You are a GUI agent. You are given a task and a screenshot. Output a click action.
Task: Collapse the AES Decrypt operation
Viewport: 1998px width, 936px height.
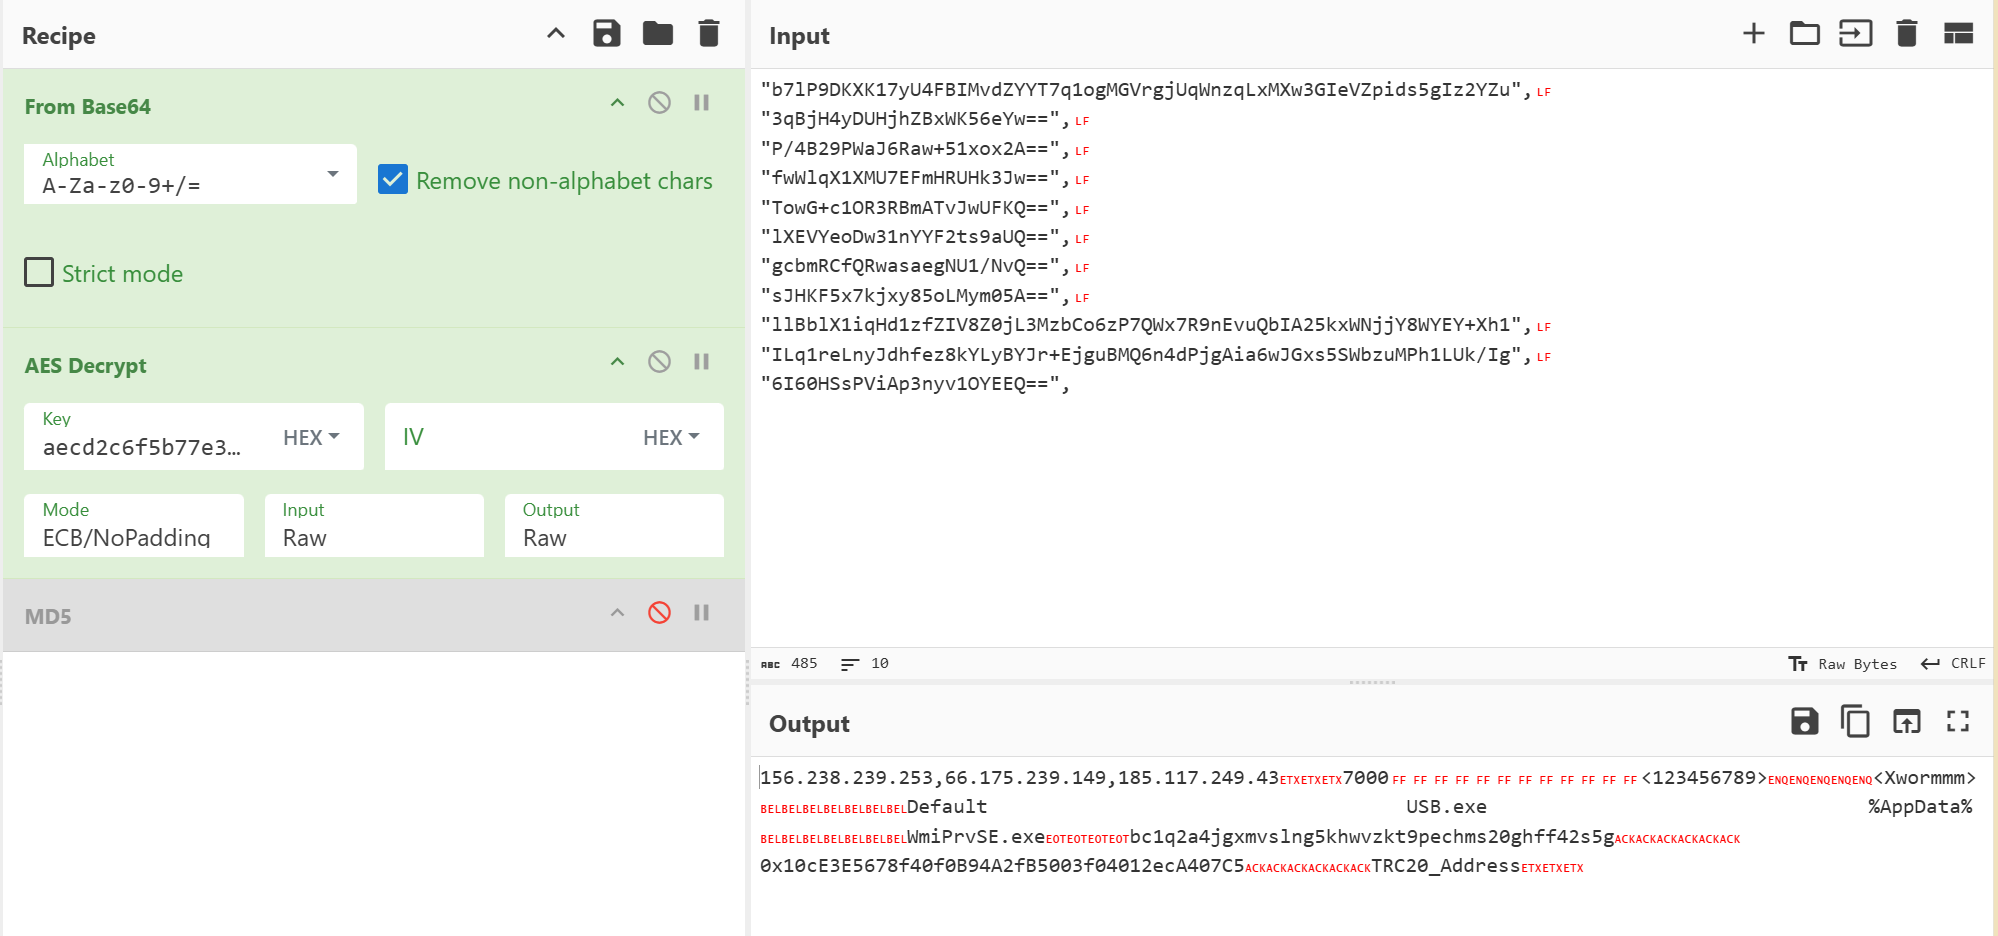tap(617, 362)
